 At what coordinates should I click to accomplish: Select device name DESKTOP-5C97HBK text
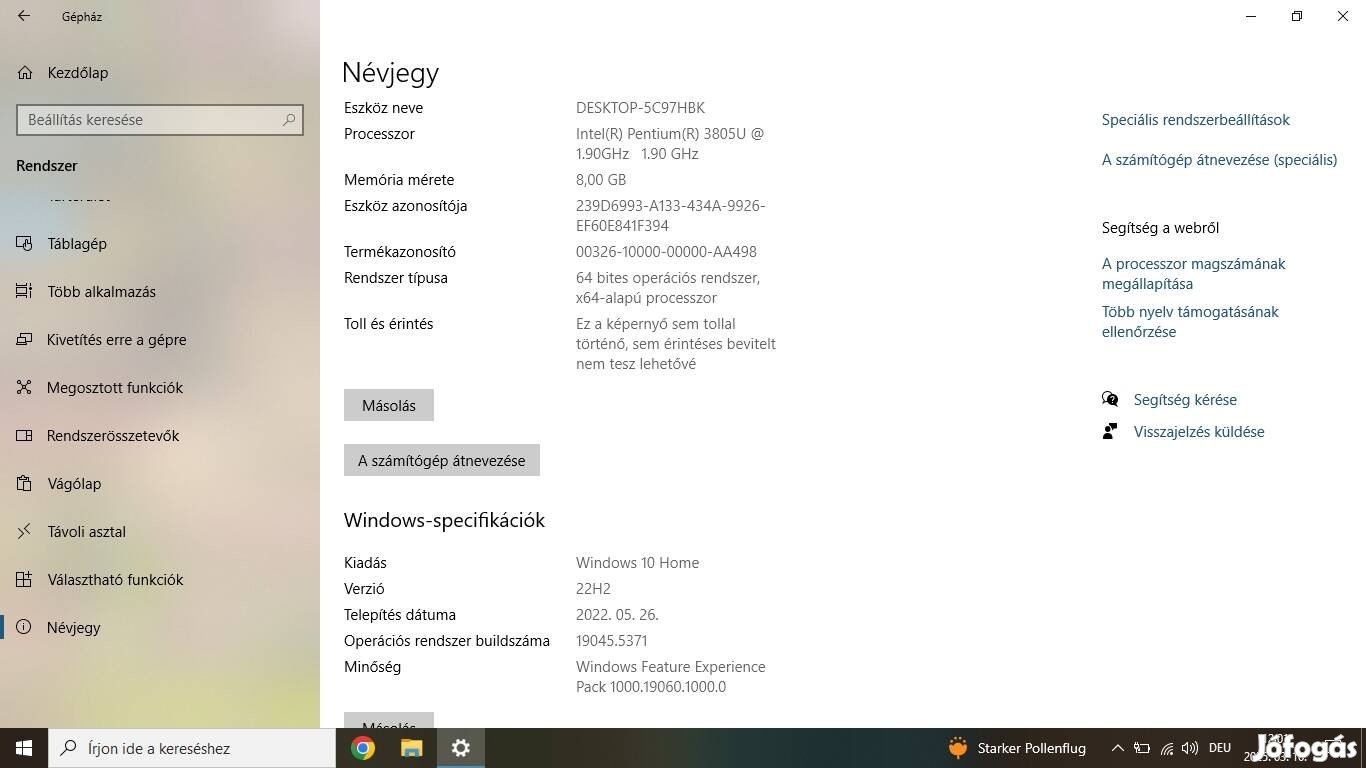[x=640, y=108]
